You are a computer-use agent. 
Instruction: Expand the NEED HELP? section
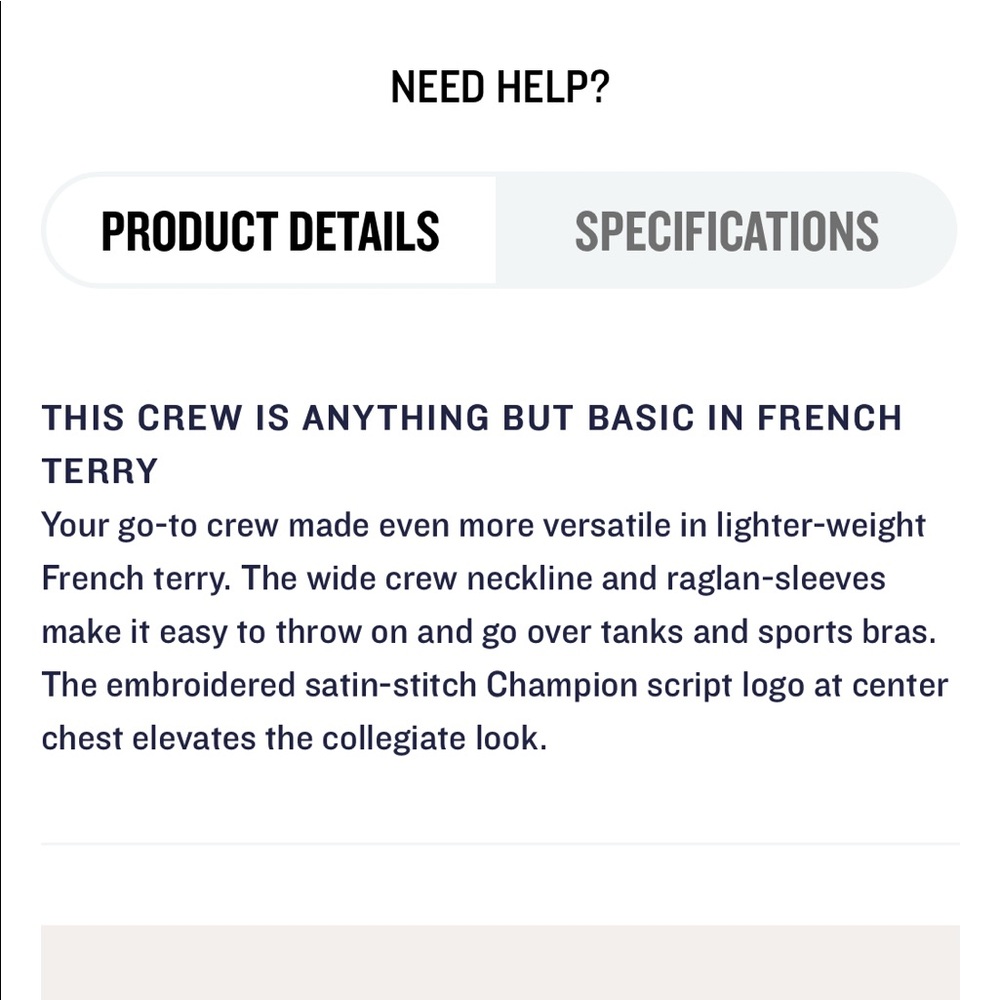coord(500,85)
